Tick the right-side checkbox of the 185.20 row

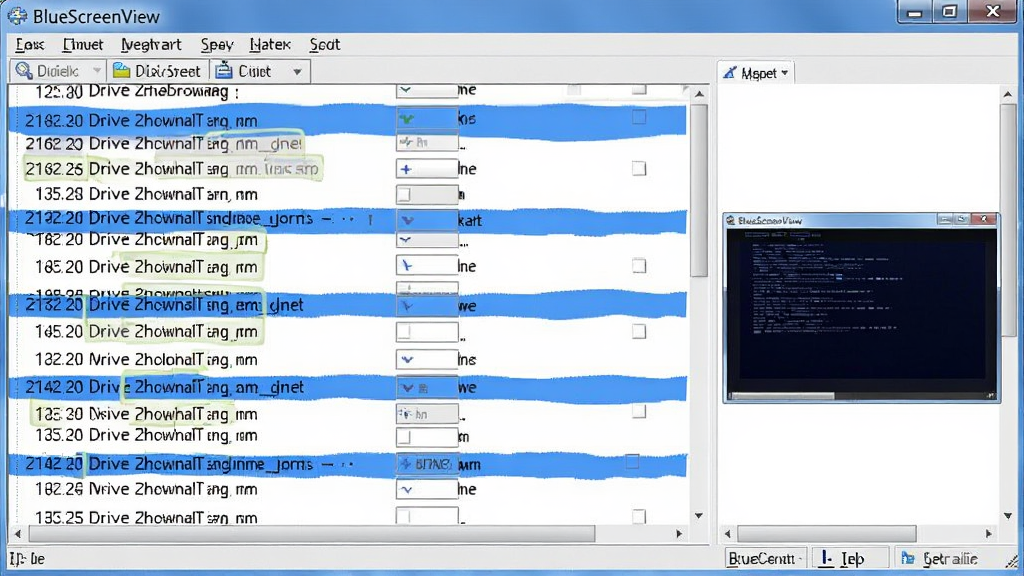(639, 266)
